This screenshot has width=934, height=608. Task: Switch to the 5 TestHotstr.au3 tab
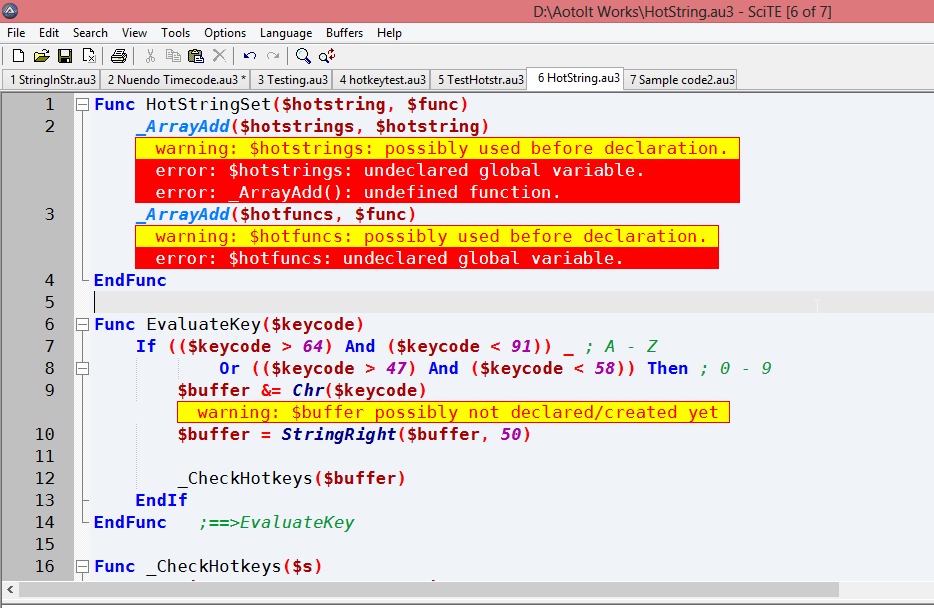(480, 80)
